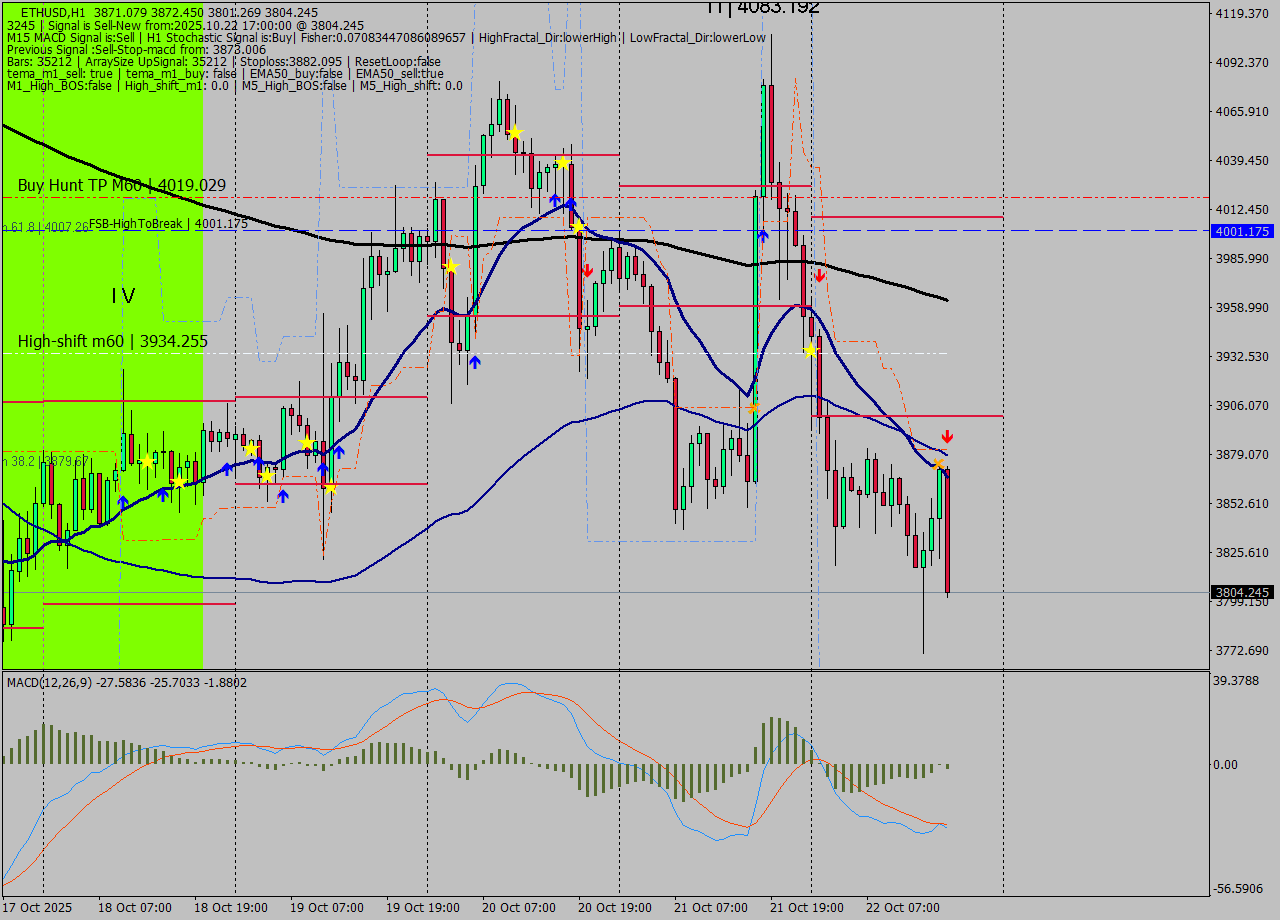Click the blue 4001.175 price tag on the axis
Screen dimensions: 1280x920
[x=1241, y=231]
